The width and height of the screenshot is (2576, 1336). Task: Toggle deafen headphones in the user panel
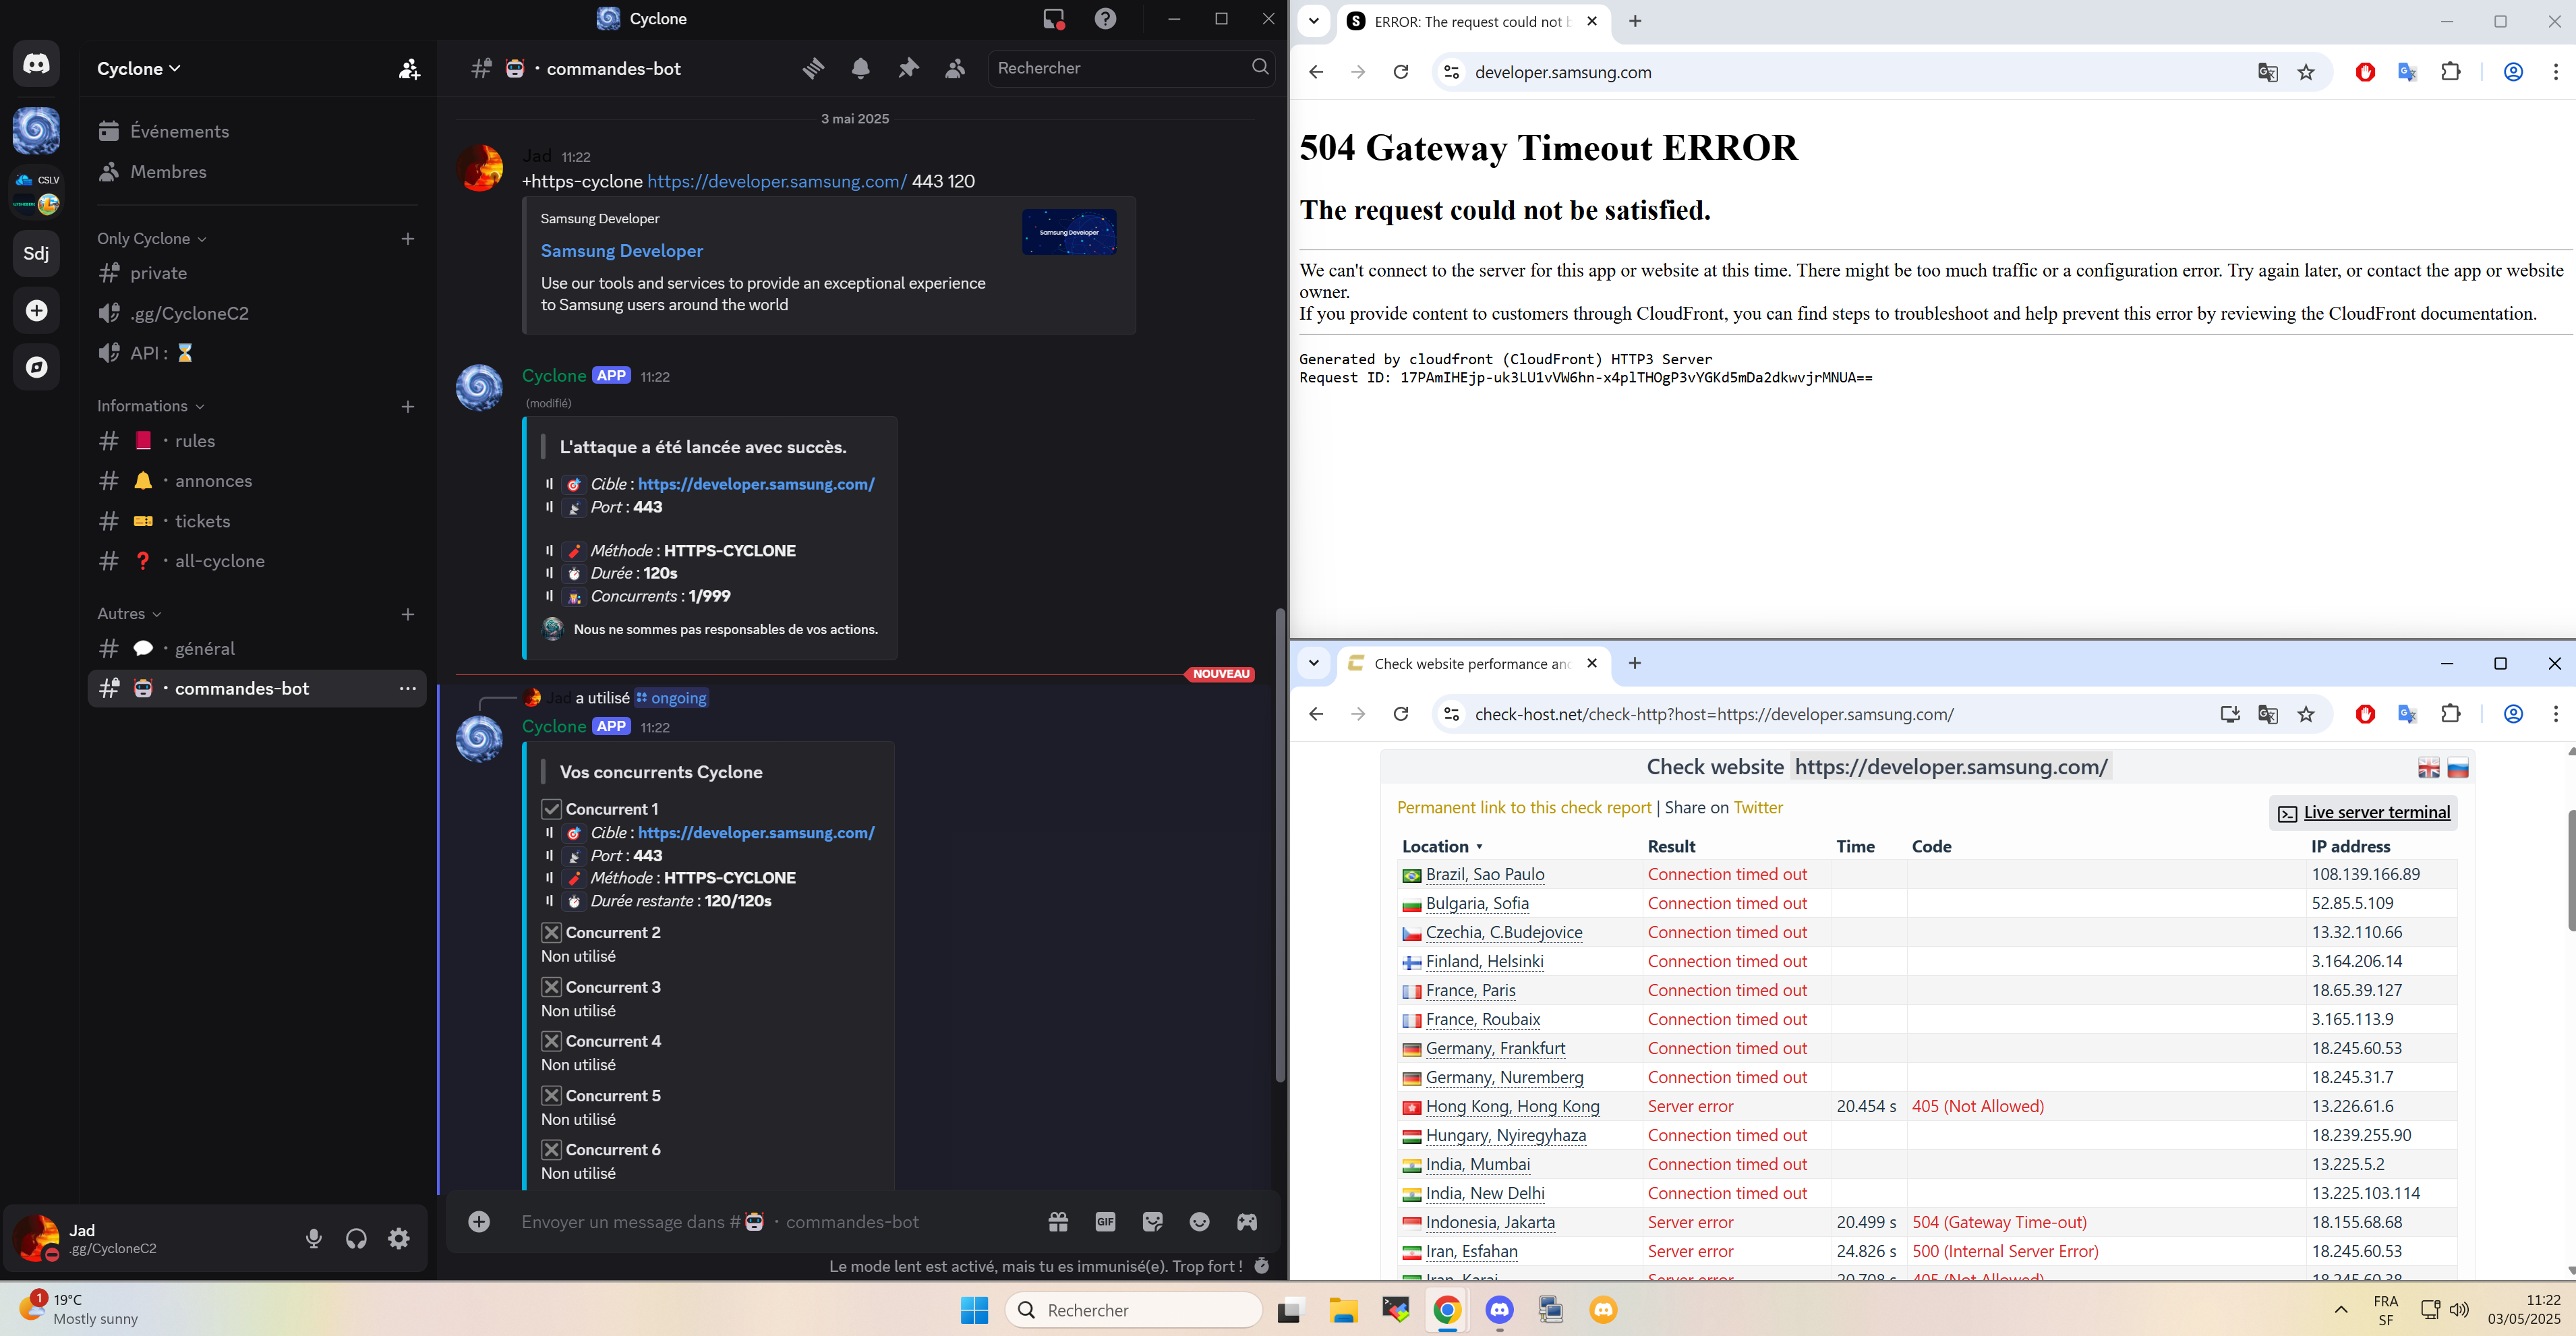tap(356, 1238)
